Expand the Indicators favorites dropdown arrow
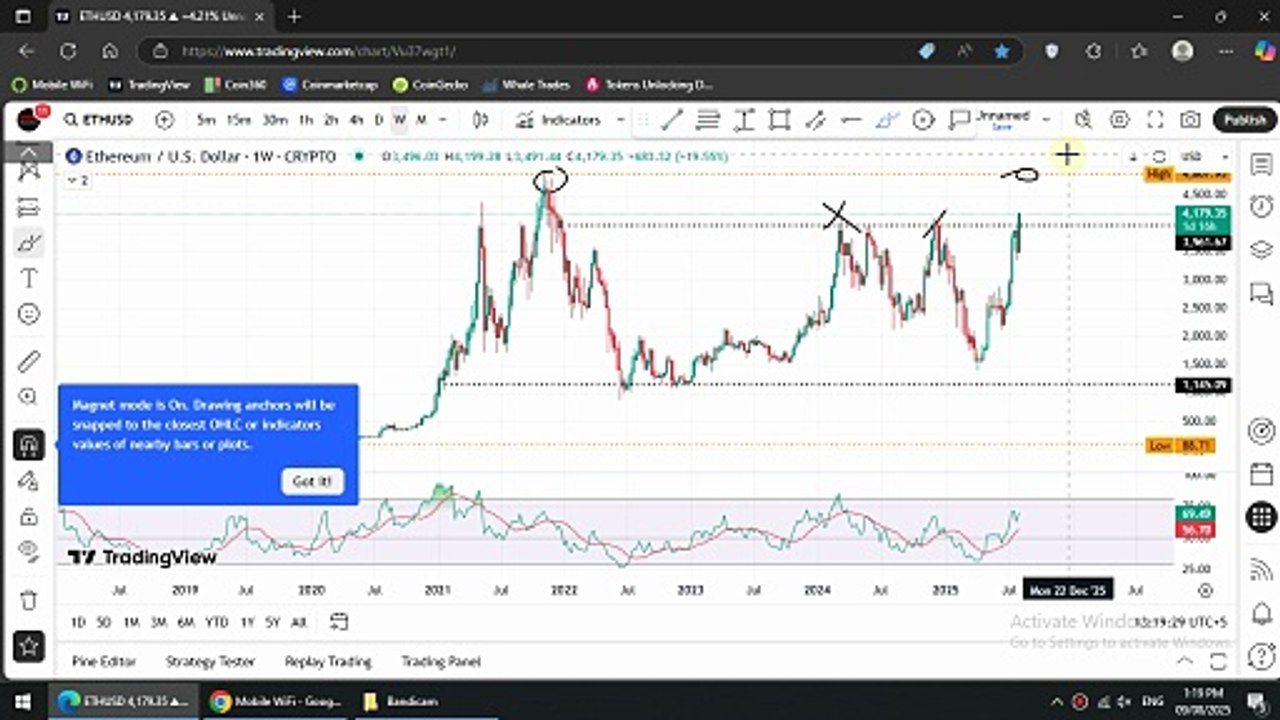1280x720 pixels. click(x=620, y=120)
